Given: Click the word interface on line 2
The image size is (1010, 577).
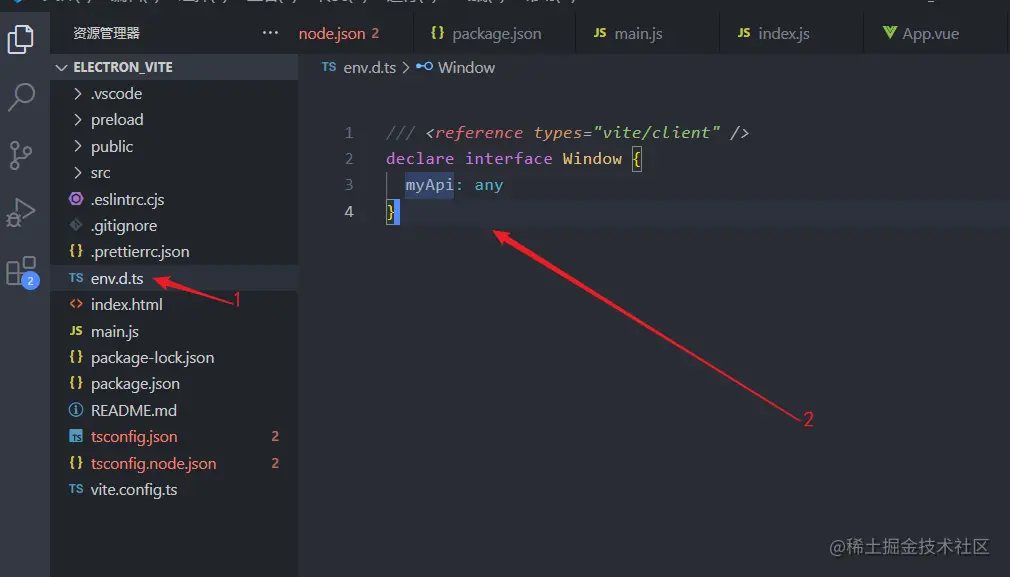Looking at the screenshot, I should [x=508, y=158].
